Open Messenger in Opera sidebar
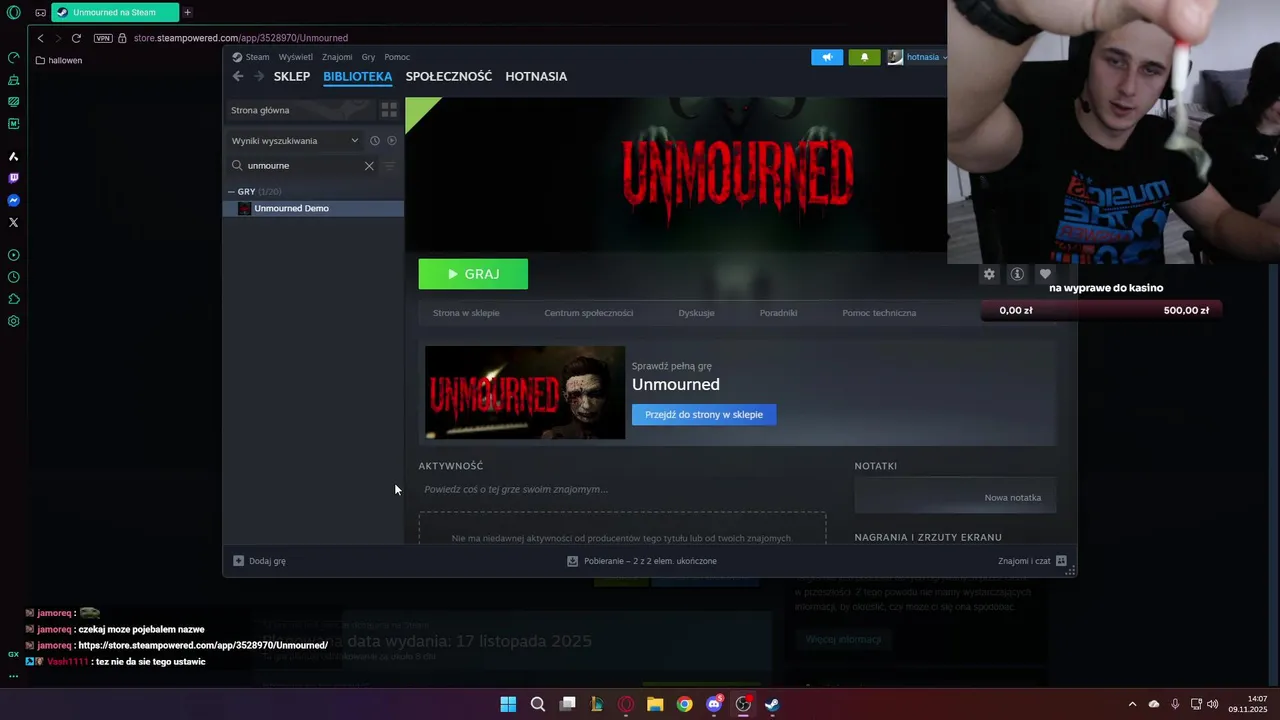Image resolution: width=1280 pixels, height=720 pixels. [13, 200]
